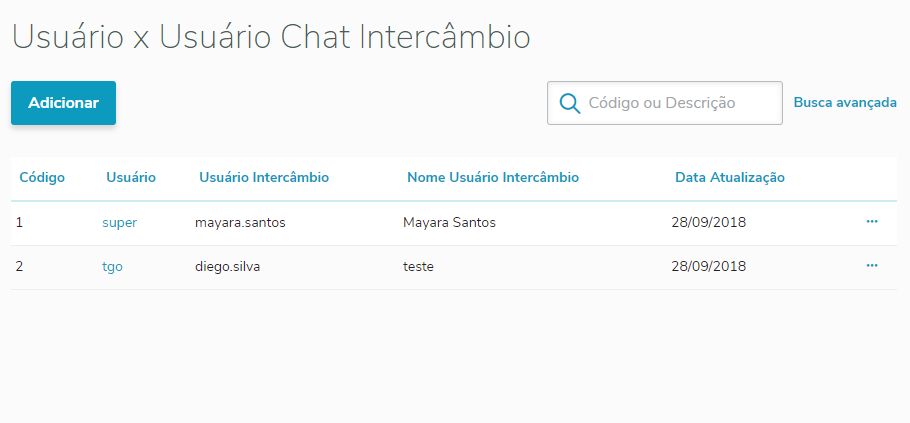
Task: Sort by the Data Atualização column header
Action: [730, 178]
